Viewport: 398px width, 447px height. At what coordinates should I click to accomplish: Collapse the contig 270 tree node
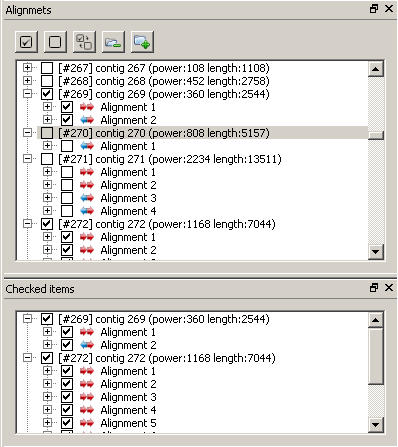[x=27, y=133]
